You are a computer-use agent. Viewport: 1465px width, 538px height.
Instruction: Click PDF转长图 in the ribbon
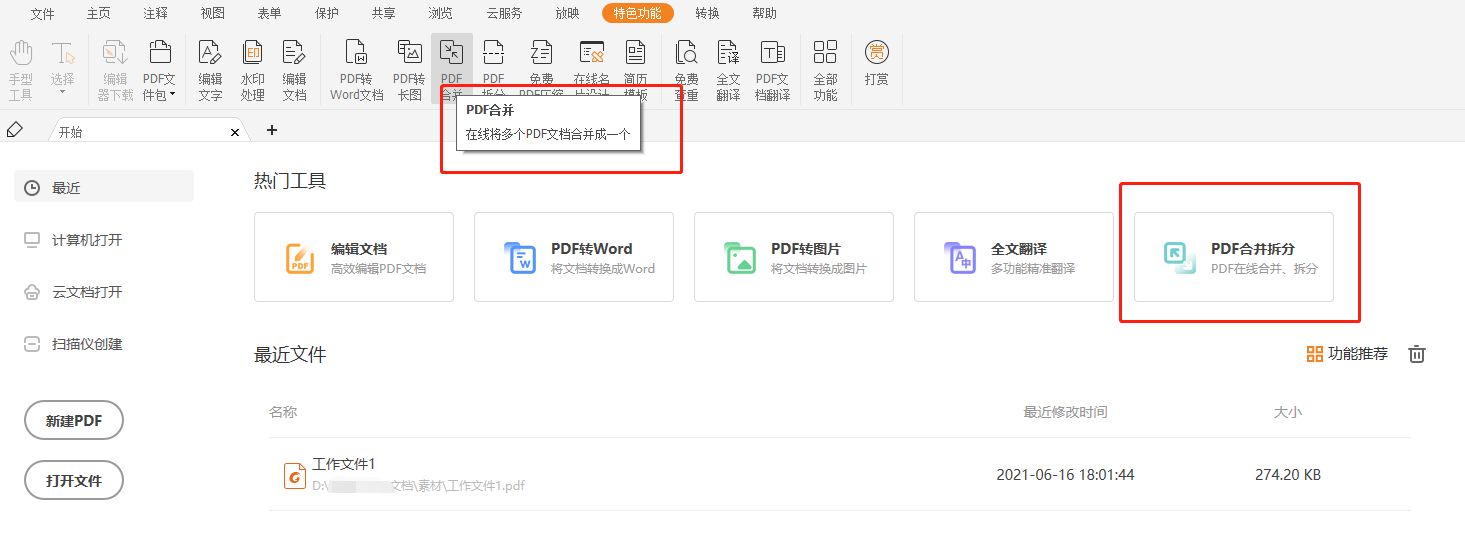pos(408,69)
